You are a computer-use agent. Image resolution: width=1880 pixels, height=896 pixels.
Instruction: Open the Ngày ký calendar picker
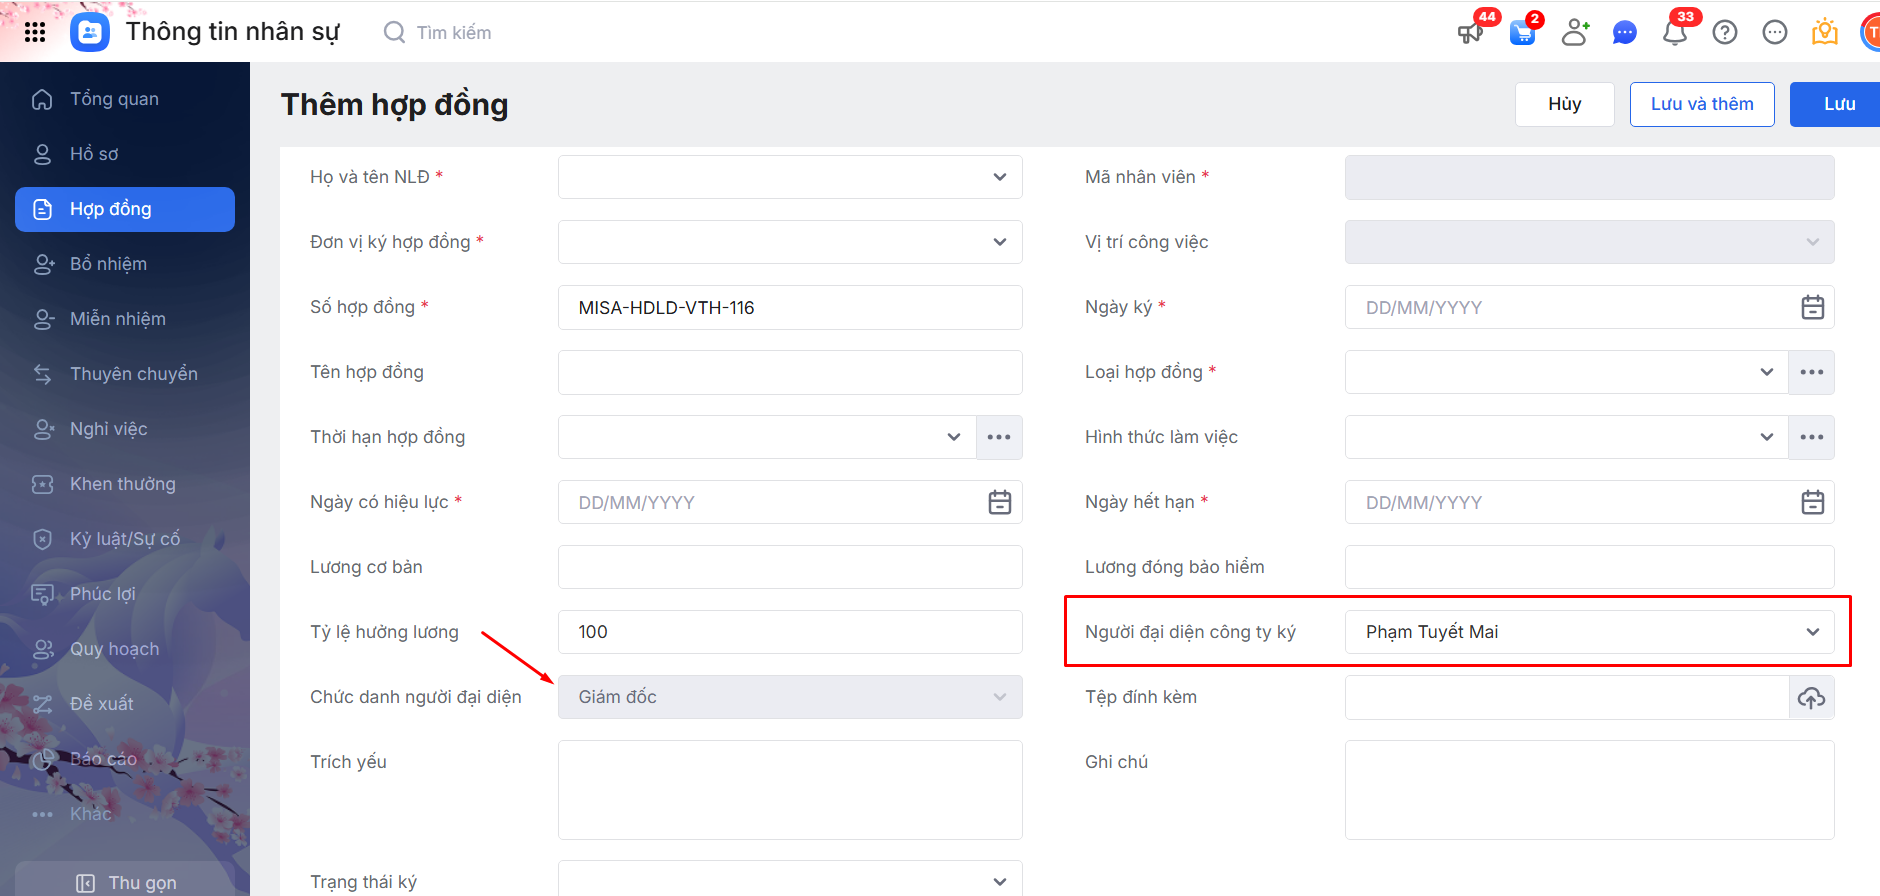tap(1812, 307)
